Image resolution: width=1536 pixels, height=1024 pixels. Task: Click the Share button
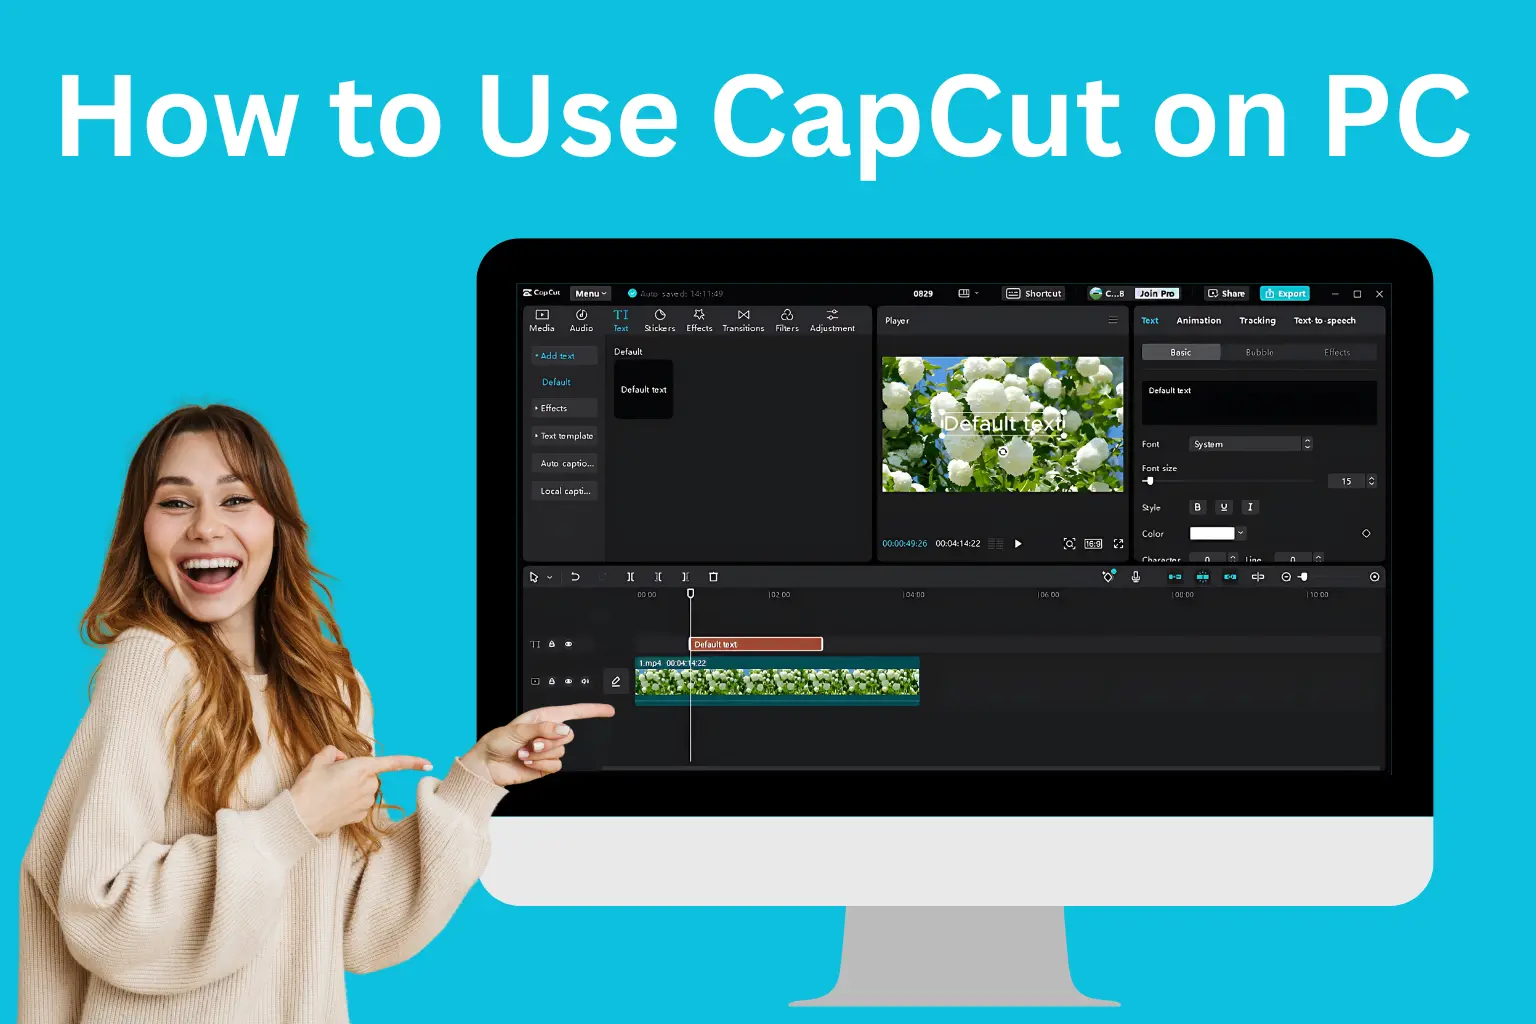tap(1227, 293)
